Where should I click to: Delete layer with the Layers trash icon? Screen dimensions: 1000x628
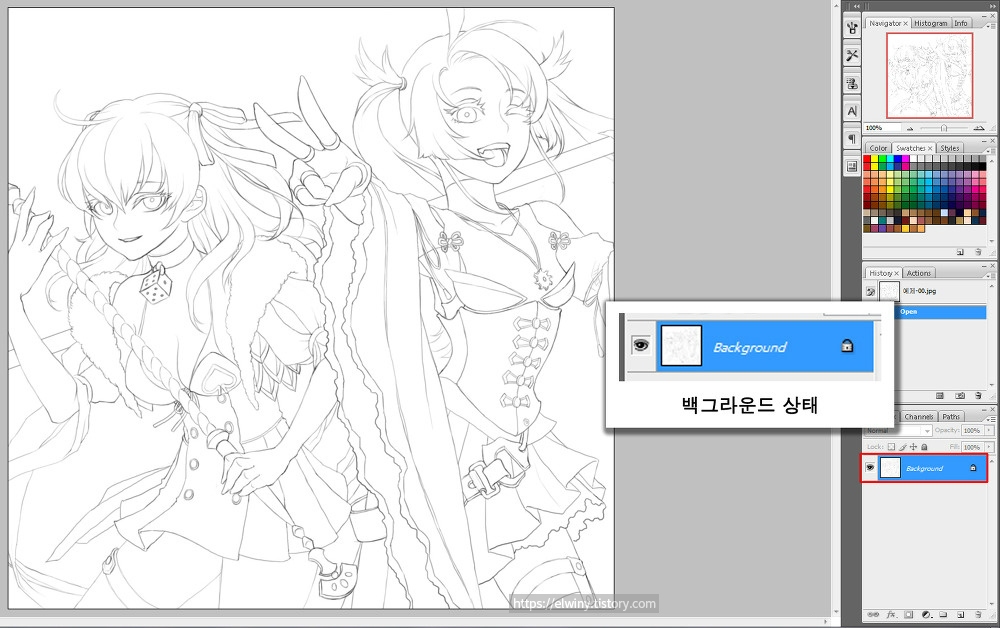coord(978,615)
